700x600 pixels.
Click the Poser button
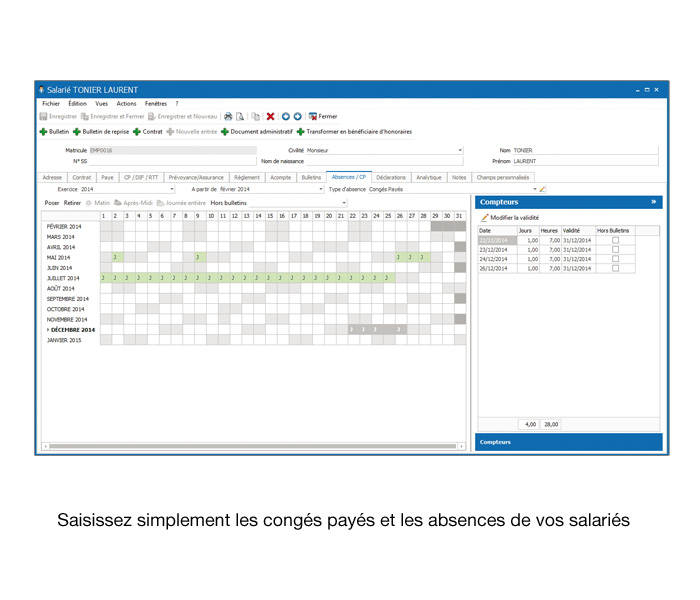[52, 203]
